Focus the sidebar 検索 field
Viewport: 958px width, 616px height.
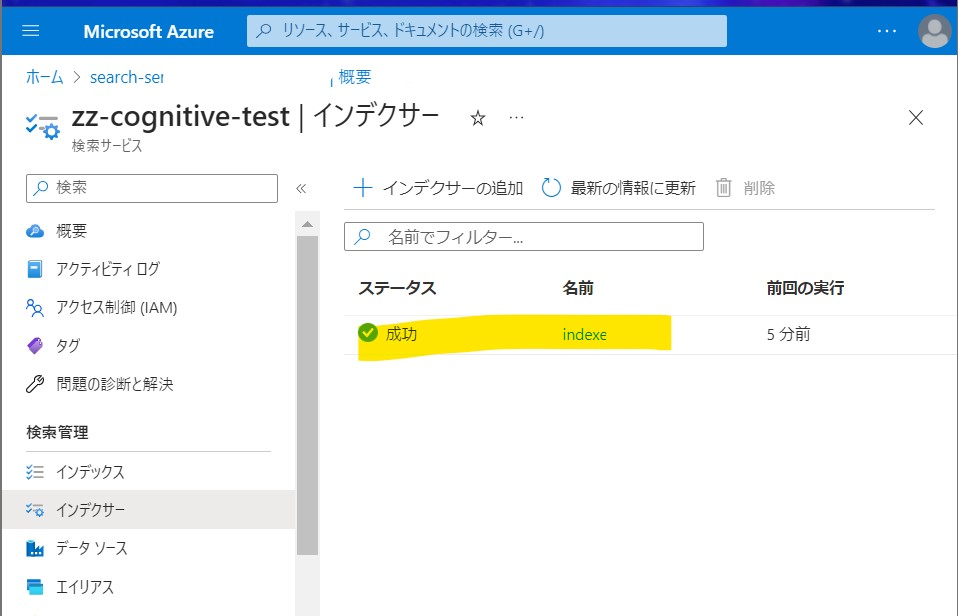[x=152, y=188]
